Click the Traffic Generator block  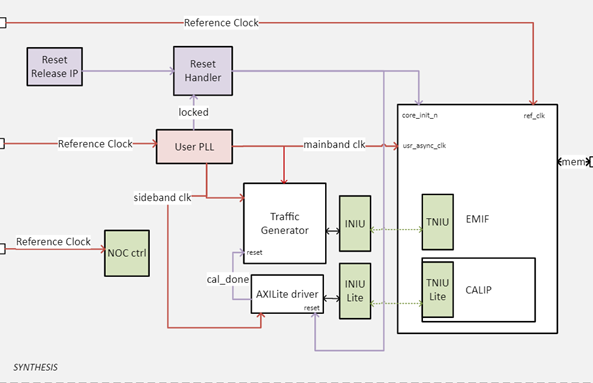pos(285,223)
